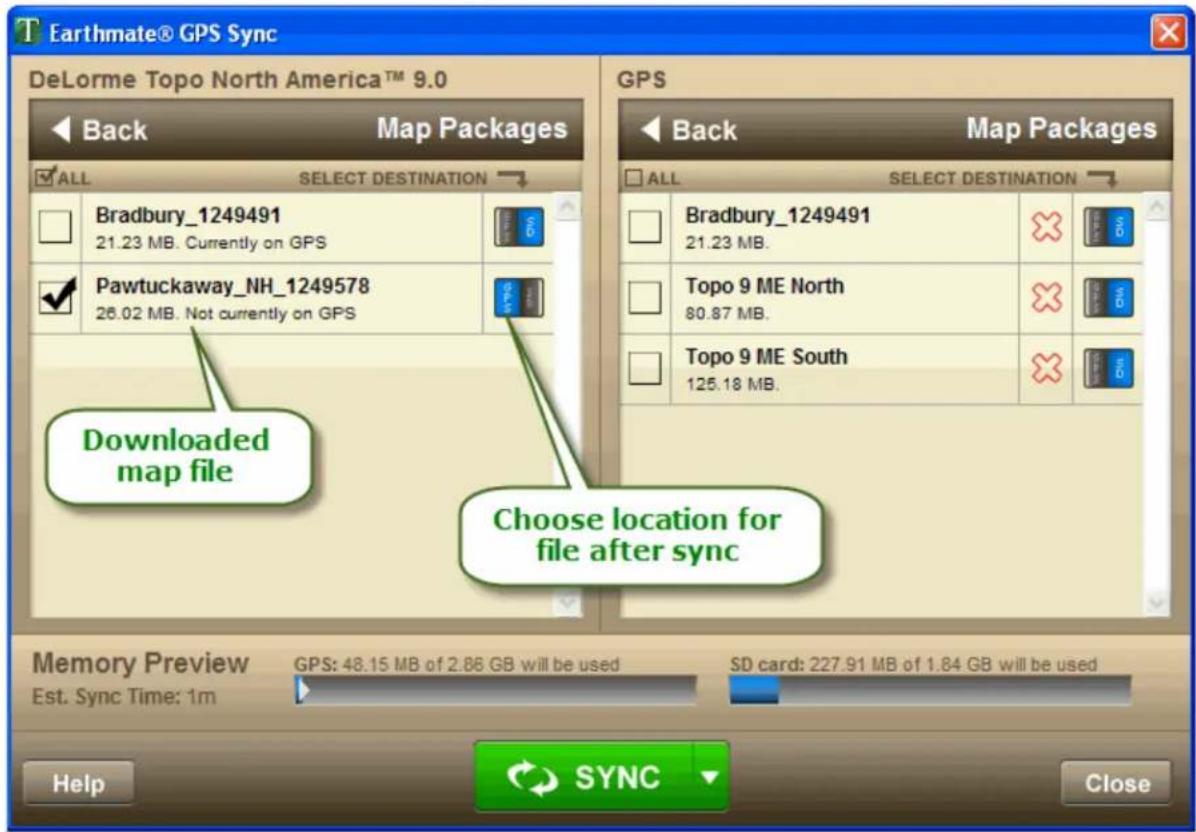Go Back in the GPS panel
The width and height of the screenshot is (1196, 832).
(x=689, y=130)
